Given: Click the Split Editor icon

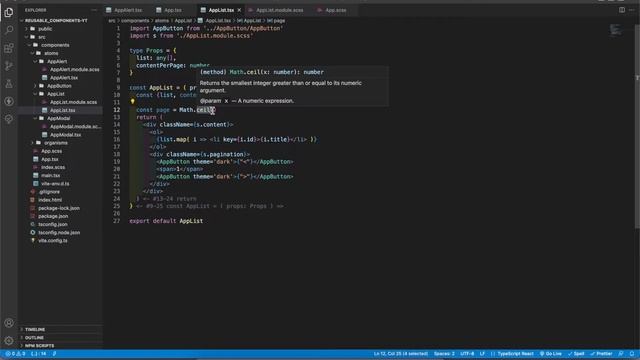Looking at the screenshot, I should (x=622, y=10).
